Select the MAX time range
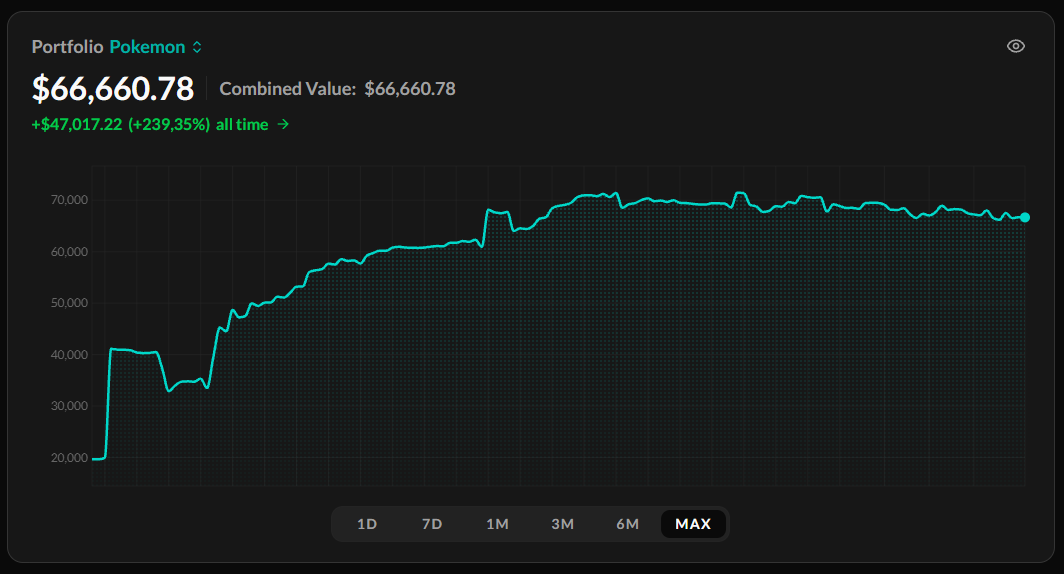The image size is (1064, 574). click(693, 524)
